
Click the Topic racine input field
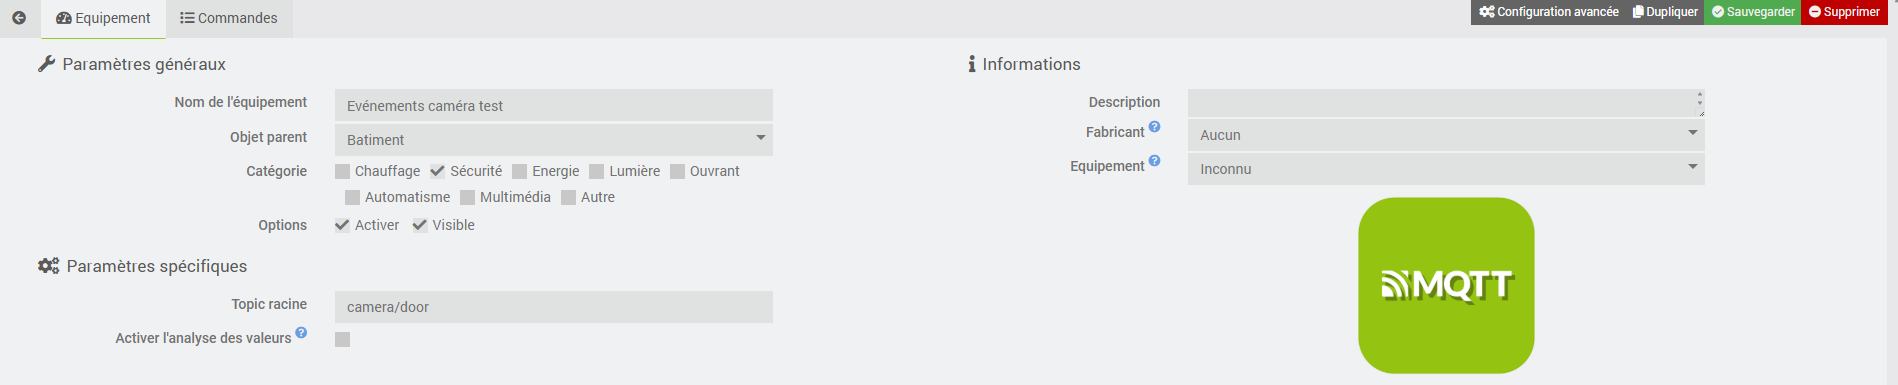pyautogui.click(x=554, y=307)
